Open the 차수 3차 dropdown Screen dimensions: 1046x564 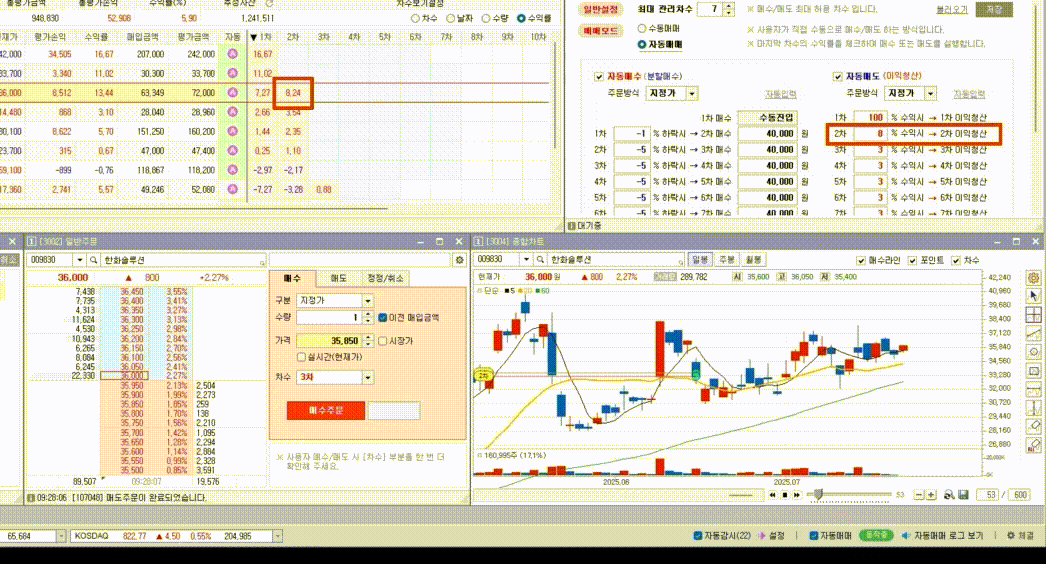click(x=367, y=378)
